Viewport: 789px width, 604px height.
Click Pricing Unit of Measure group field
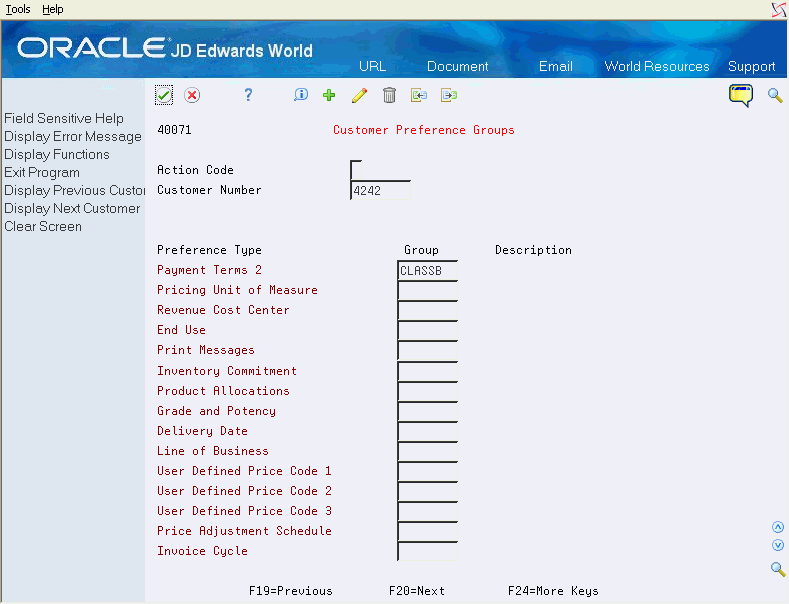click(428, 290)
